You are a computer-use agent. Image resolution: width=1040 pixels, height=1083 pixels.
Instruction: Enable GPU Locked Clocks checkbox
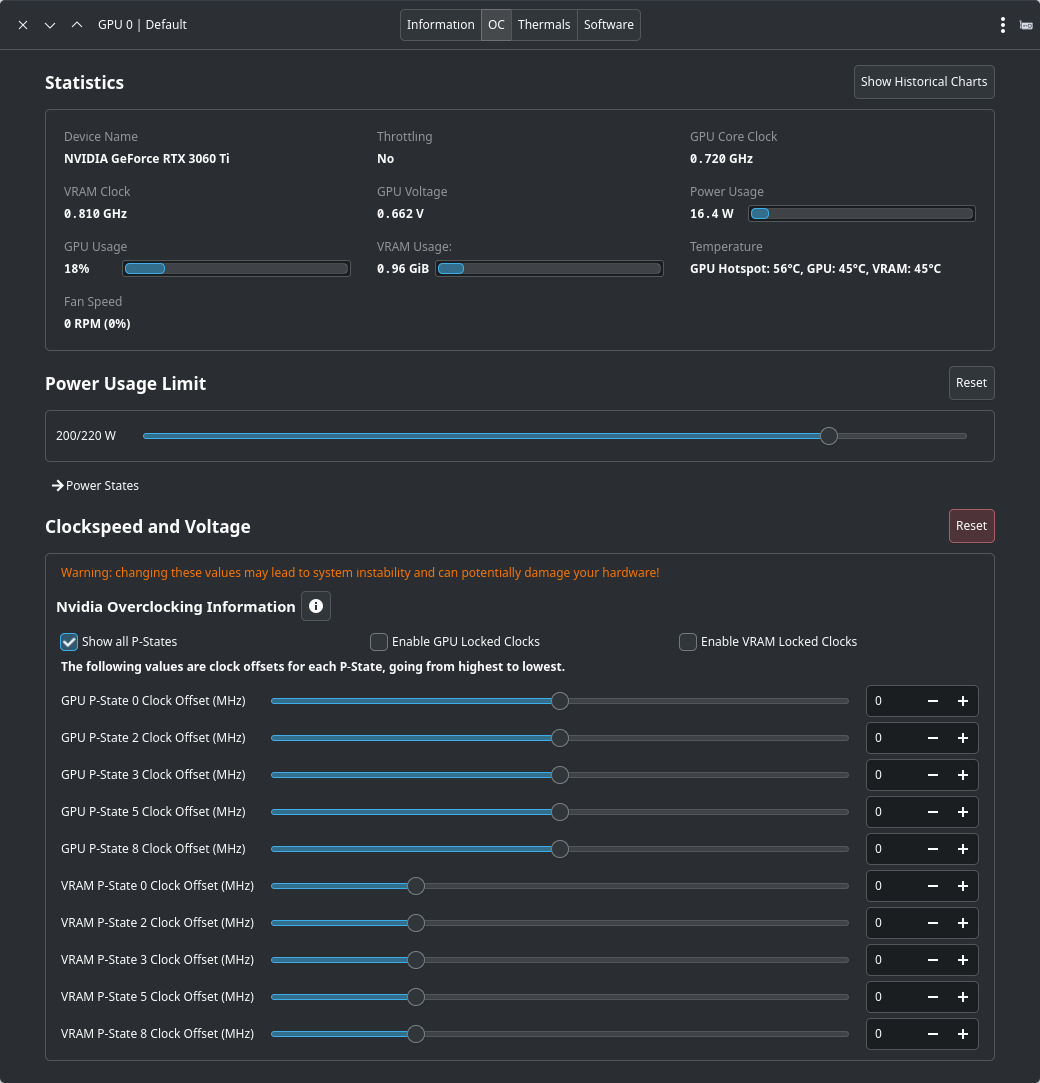click(379, 642)
